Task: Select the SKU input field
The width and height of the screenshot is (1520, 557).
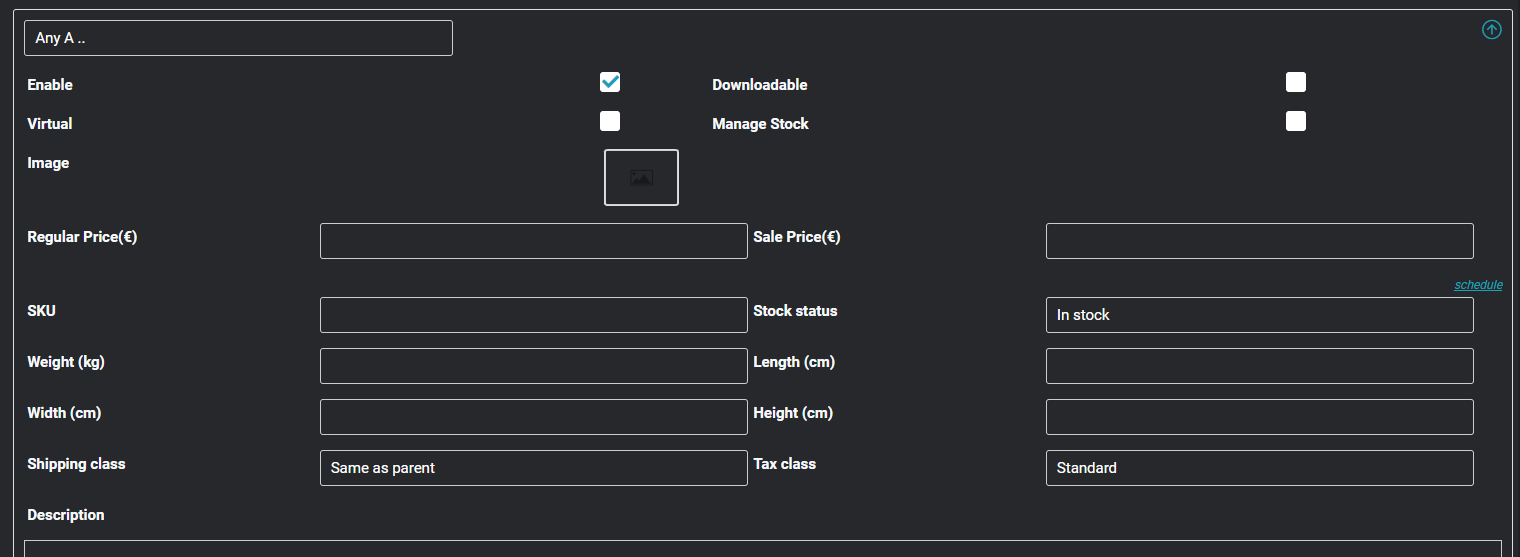Action: pyautogui.click(x=534, y=315)
